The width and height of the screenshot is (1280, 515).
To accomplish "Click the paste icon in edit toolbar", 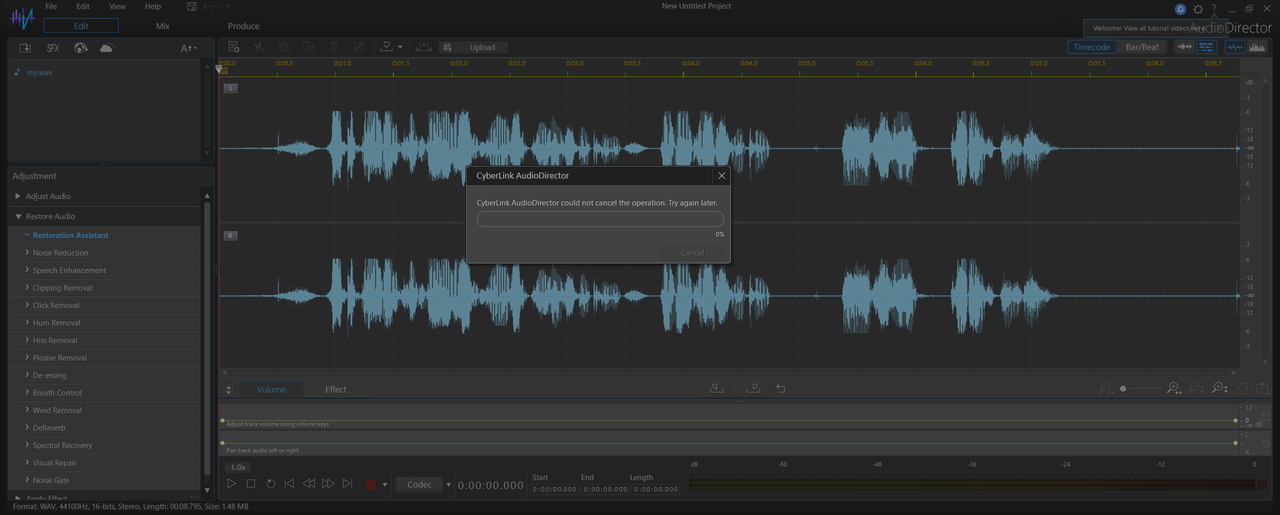I will pos(308,47).
